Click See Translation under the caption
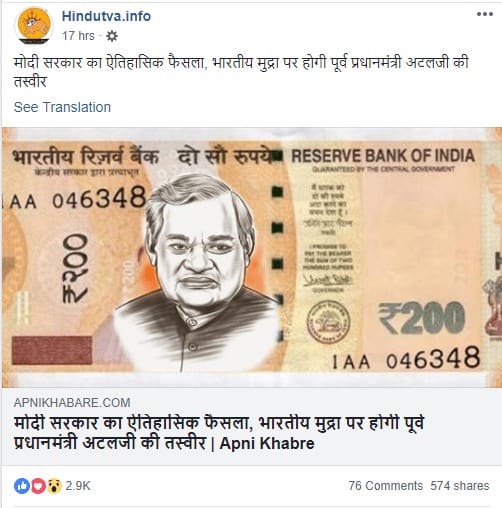 coord(62,107)
